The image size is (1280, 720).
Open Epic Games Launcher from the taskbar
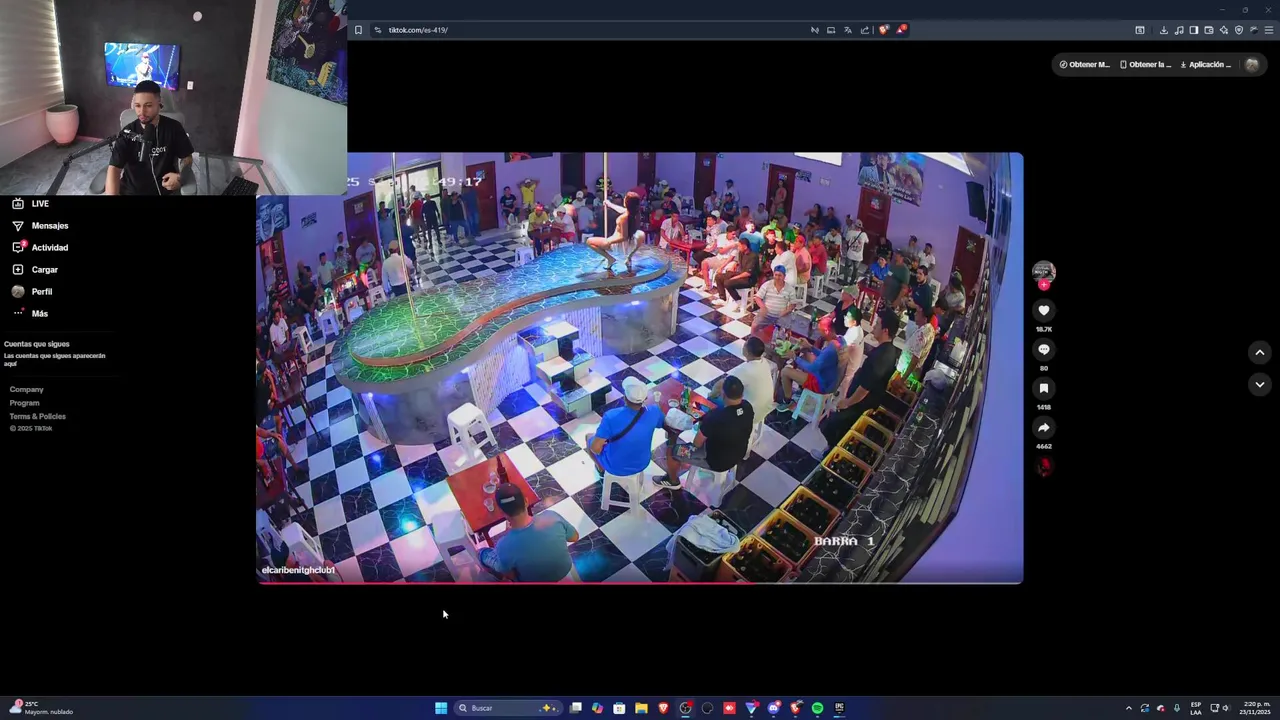(x=839, y=708)
